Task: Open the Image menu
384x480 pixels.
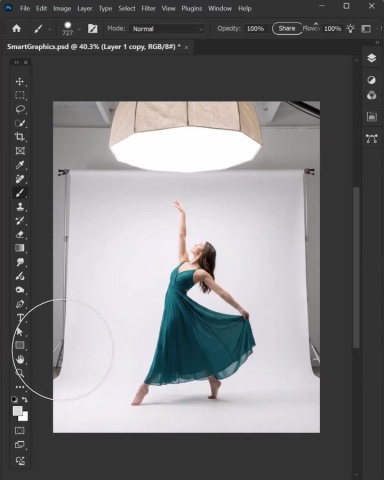Action: (62, 8)
